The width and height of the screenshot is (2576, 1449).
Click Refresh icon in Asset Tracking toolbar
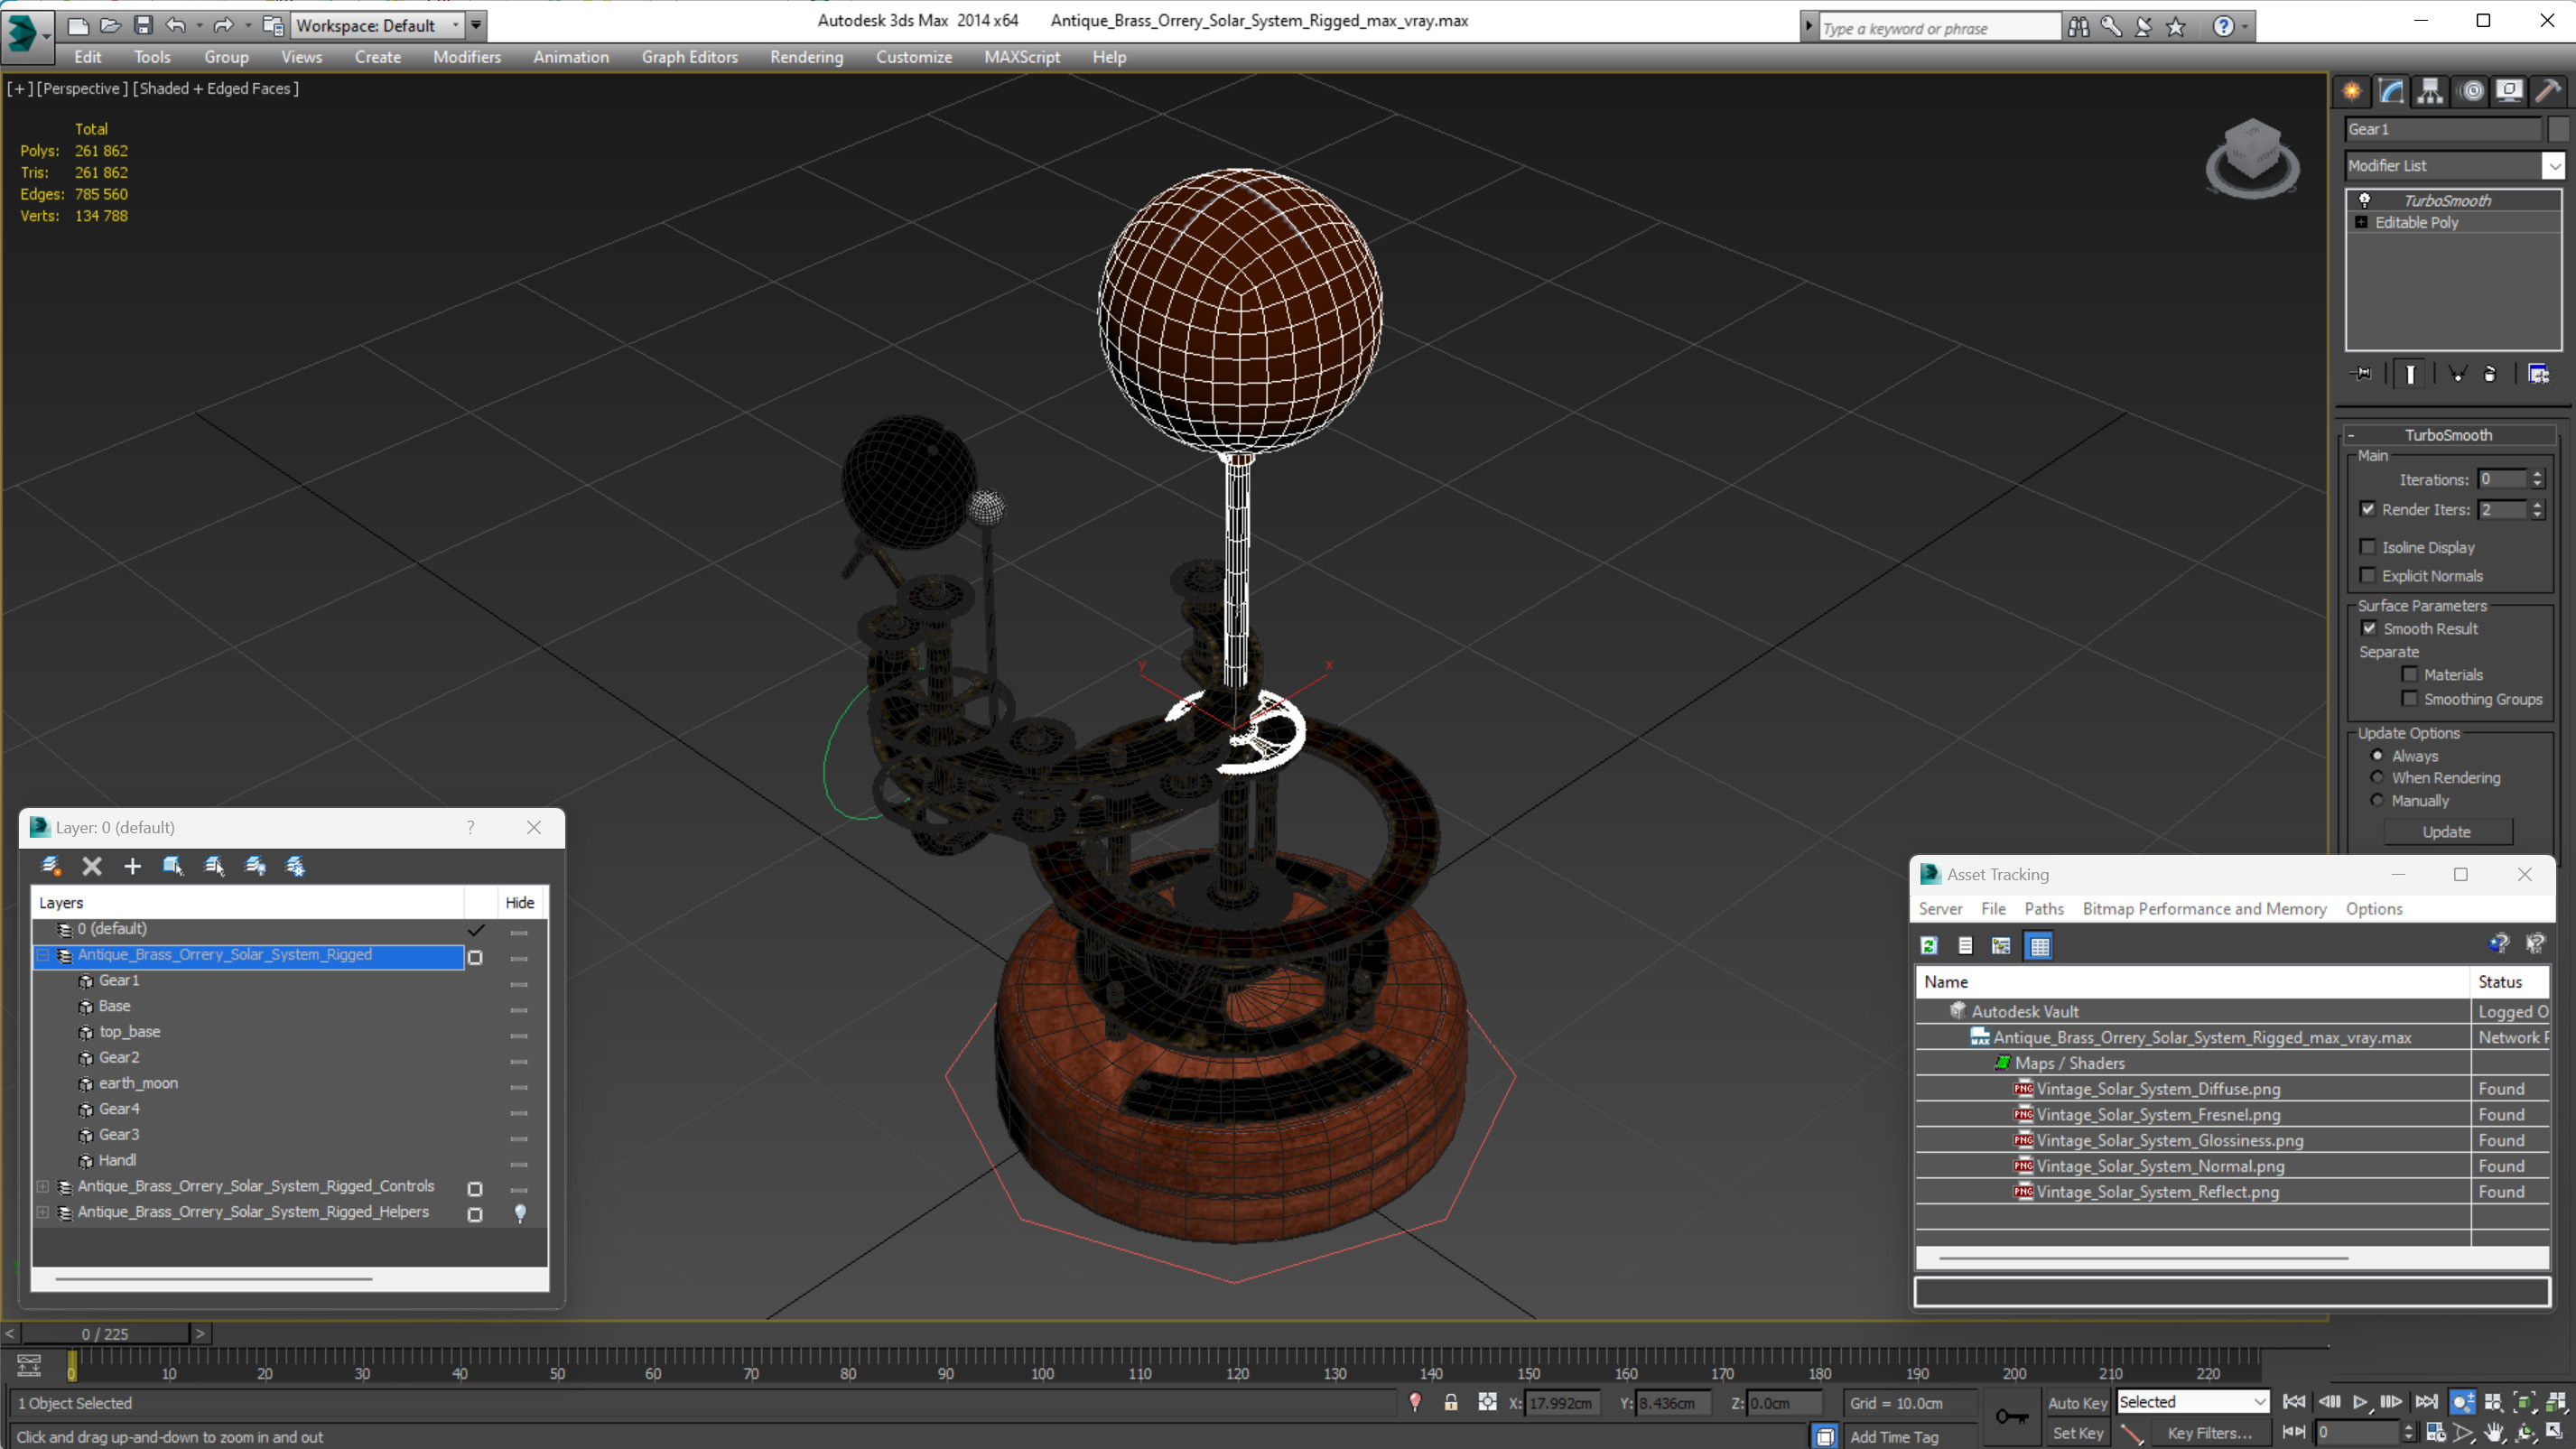pos(1929,945)
